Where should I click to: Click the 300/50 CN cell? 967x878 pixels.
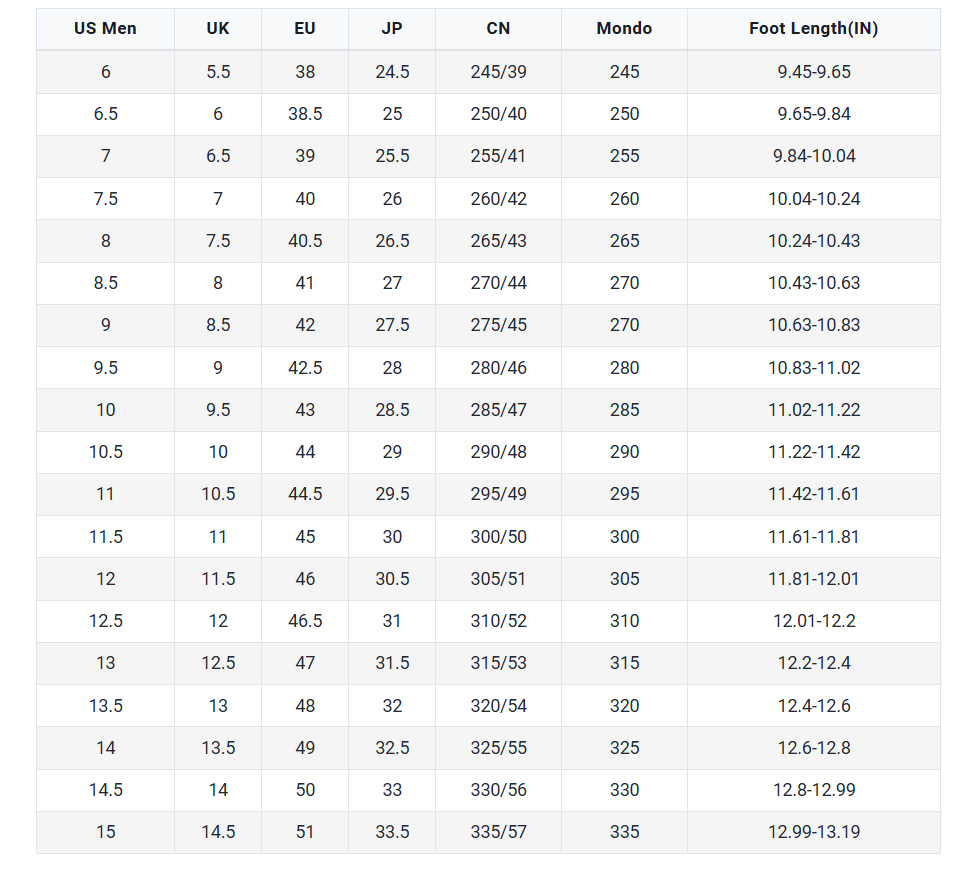click(x=498, y=537)
